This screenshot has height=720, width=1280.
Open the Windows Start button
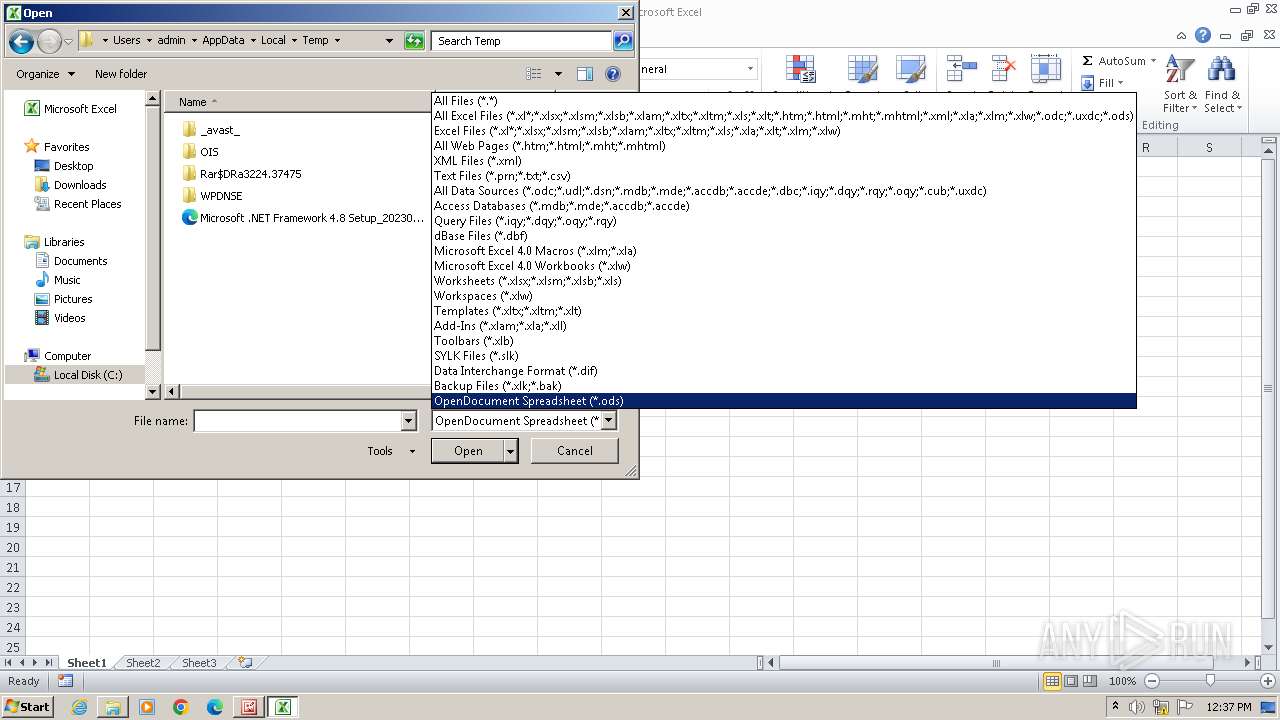coord(27,707)
